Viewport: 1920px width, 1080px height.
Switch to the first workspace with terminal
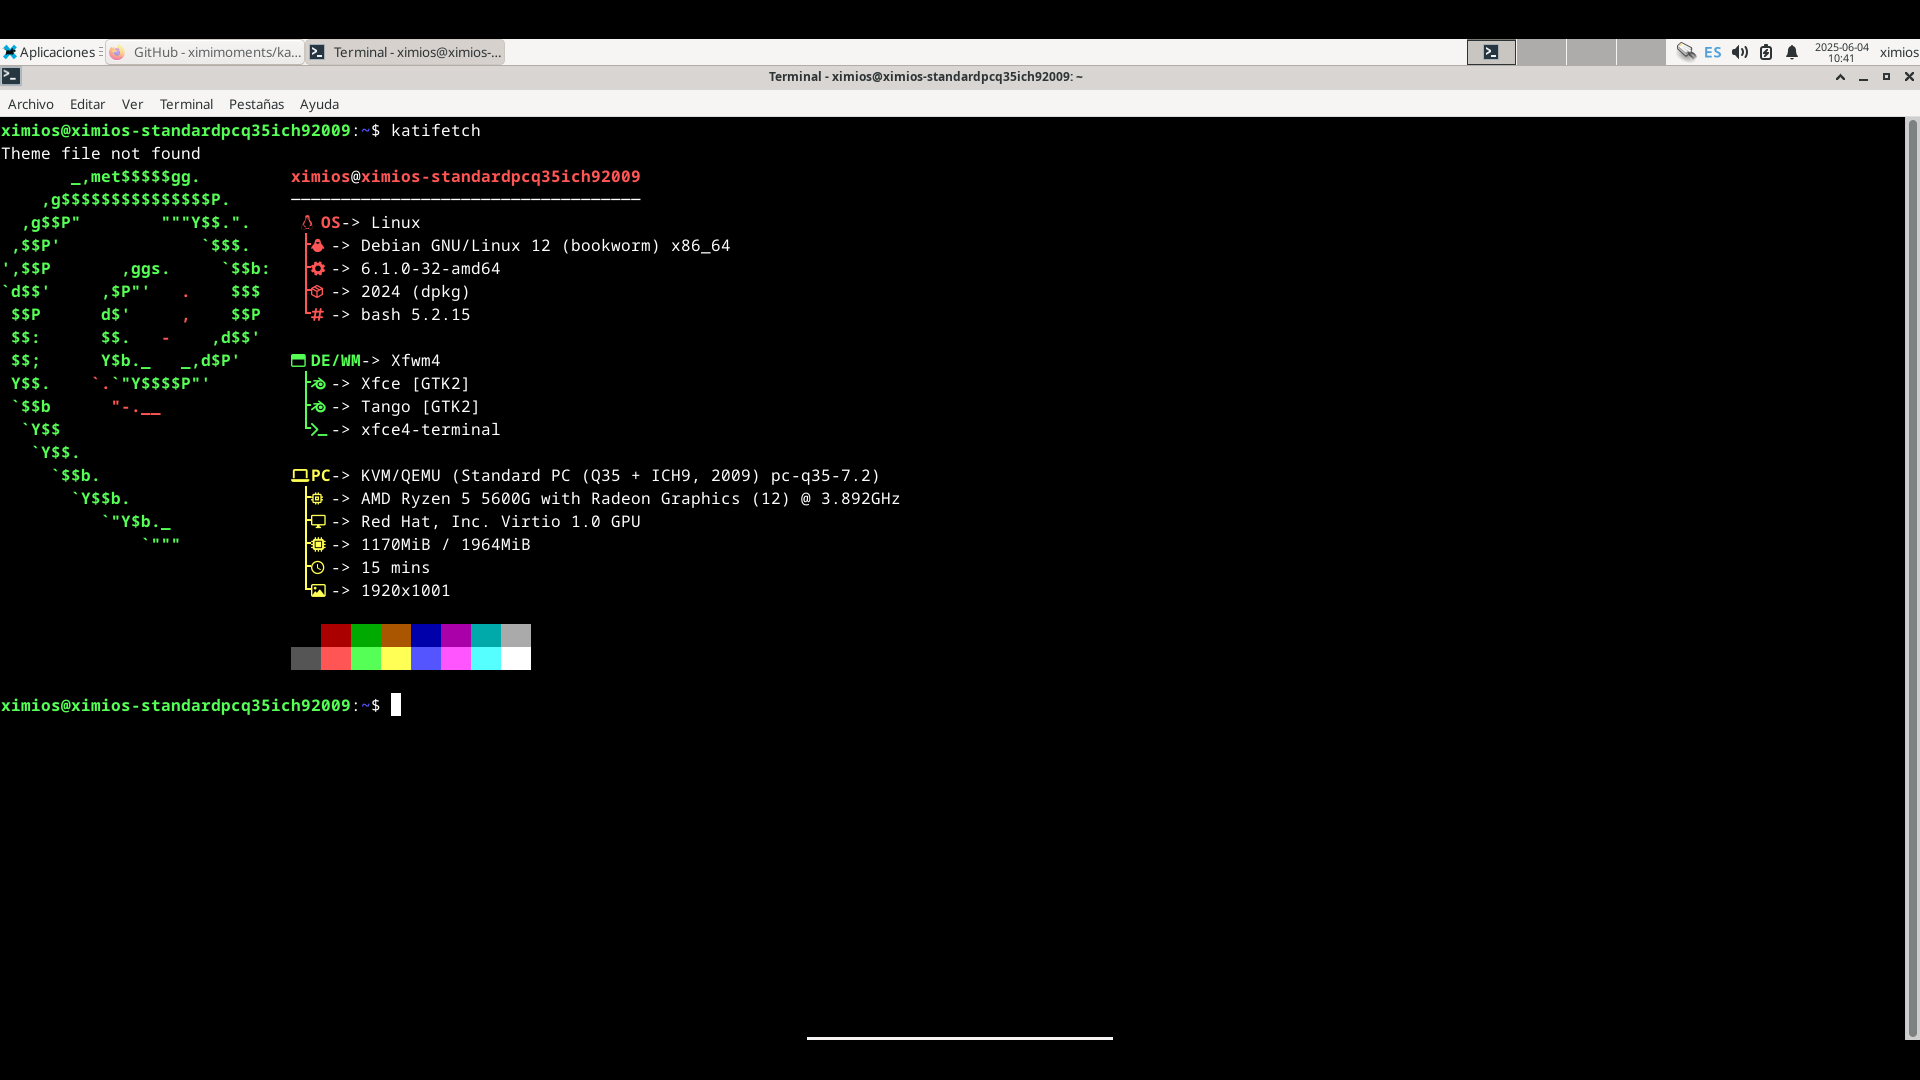tap(1491, 52)
